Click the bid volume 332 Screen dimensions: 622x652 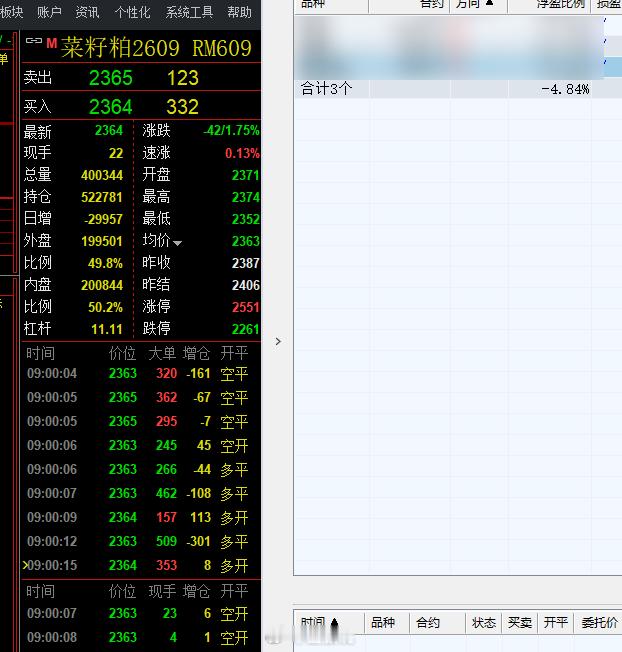(x=183, y=107)
